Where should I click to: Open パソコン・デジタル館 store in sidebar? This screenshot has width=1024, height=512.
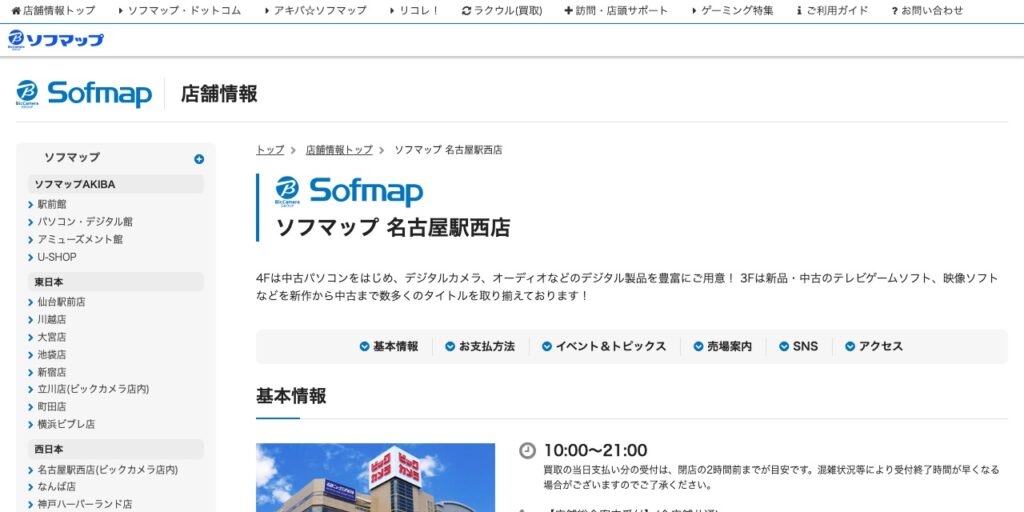(x=85, y=222)
